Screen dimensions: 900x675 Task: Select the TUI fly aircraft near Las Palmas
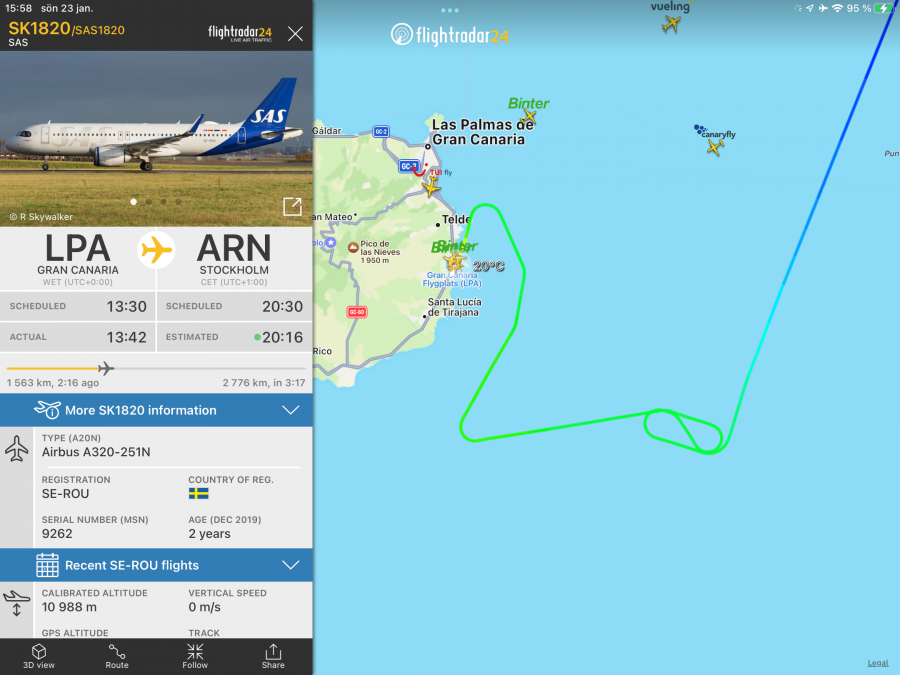point(431,187)
